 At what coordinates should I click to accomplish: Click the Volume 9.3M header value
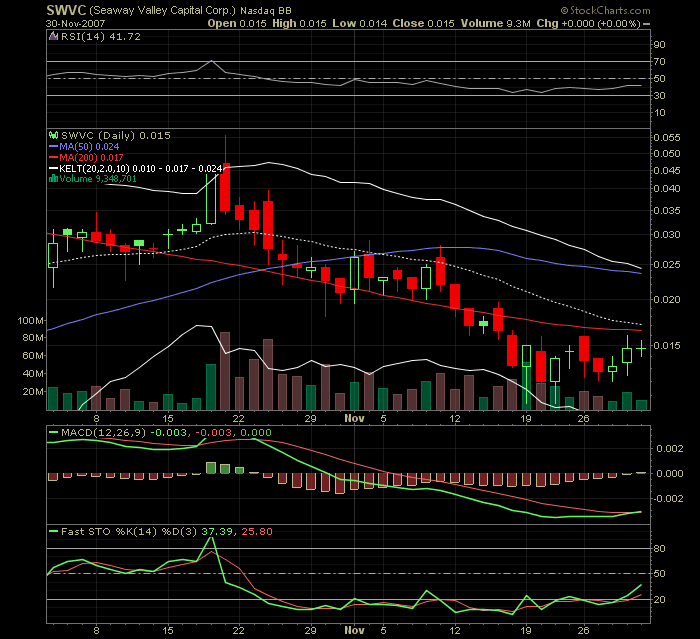click(496, 24)
